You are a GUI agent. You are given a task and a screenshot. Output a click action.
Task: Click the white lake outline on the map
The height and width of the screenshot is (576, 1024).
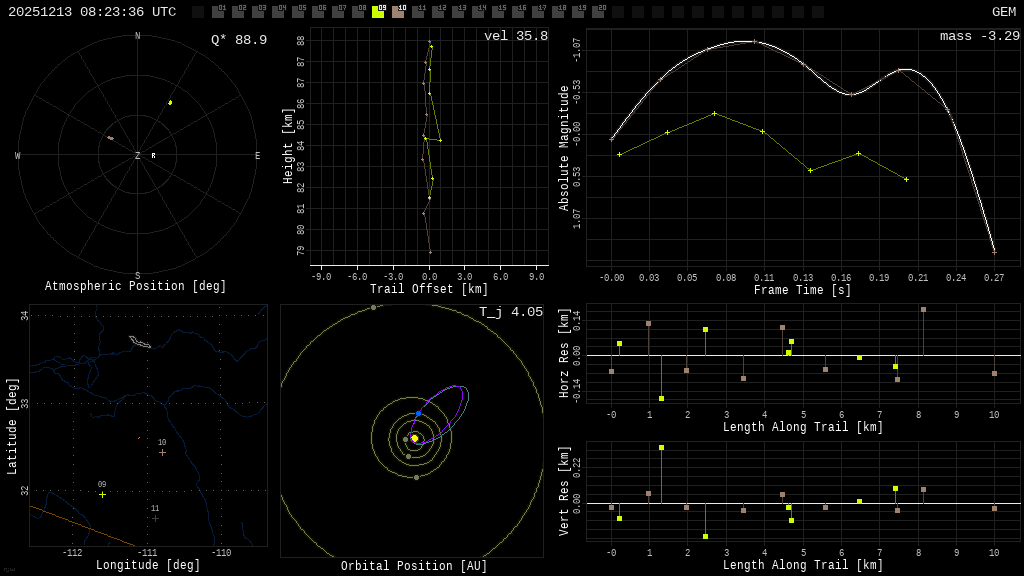tap(140, 342)
